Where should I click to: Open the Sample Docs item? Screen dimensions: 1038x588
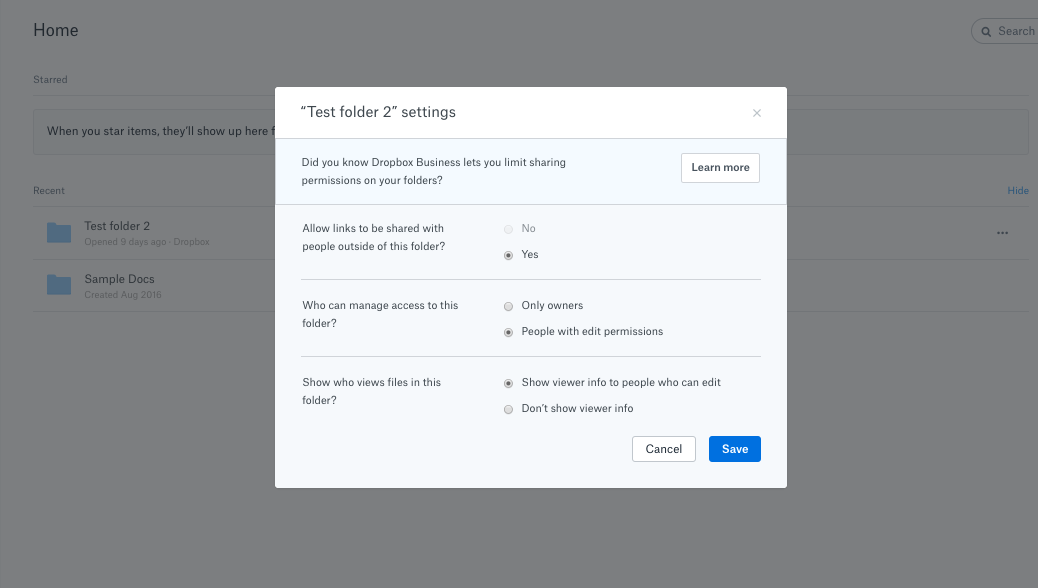click(119, 279)
